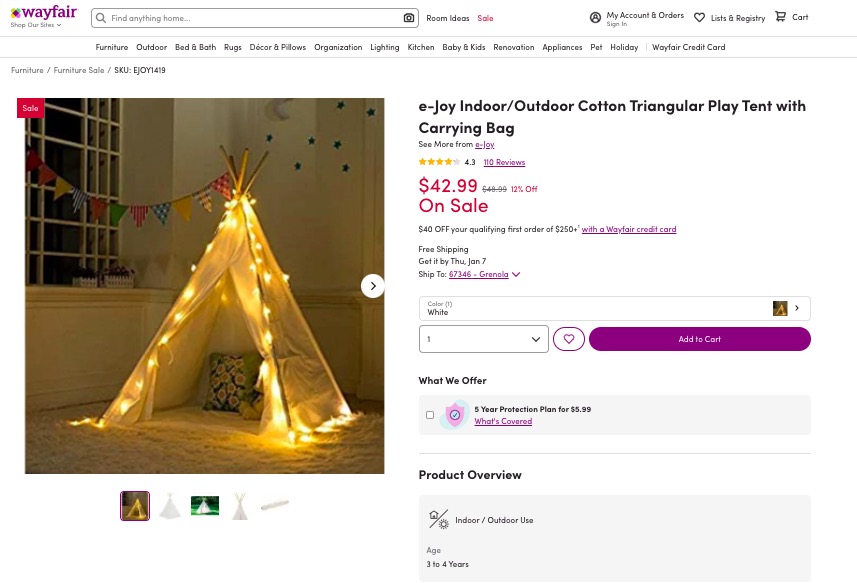
Task: Click into the Find anything home search field
Action: tap(255, 18)
